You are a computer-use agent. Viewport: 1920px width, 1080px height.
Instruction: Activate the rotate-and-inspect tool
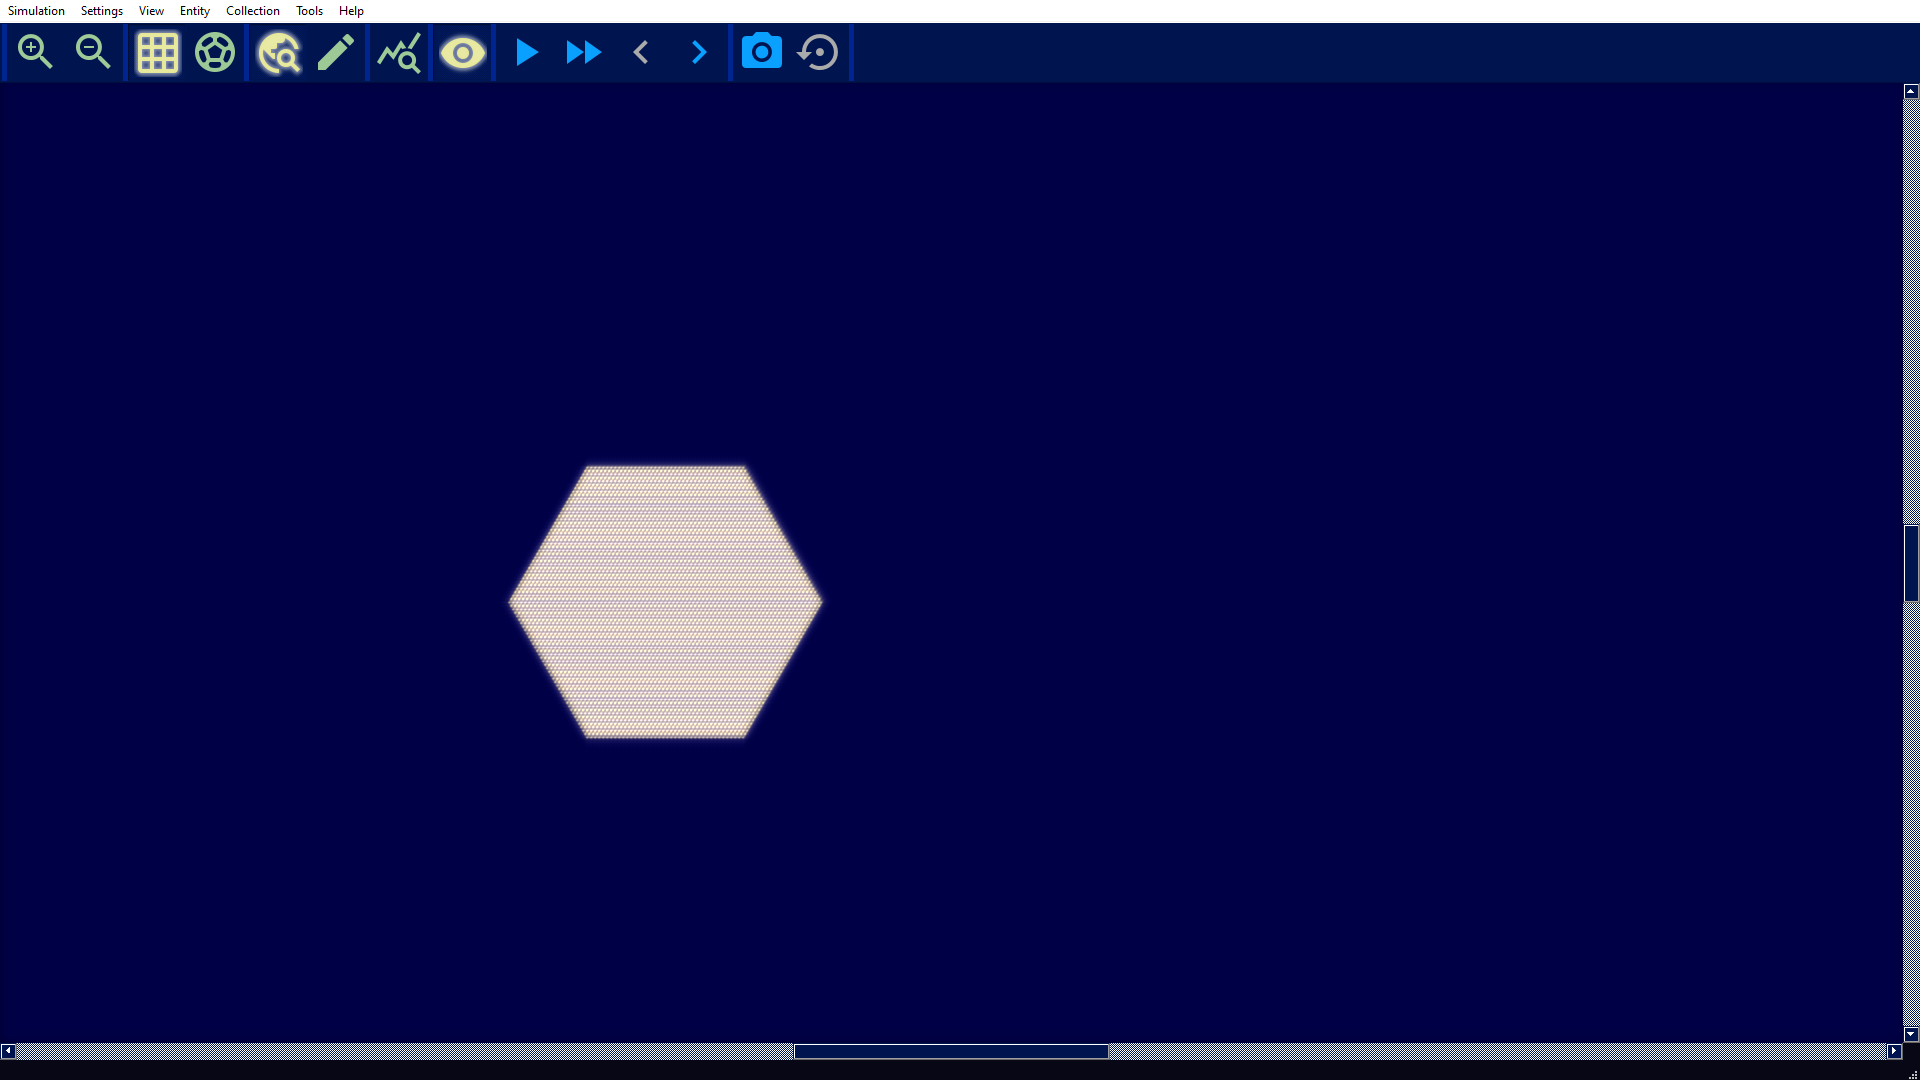click(278, 52)
